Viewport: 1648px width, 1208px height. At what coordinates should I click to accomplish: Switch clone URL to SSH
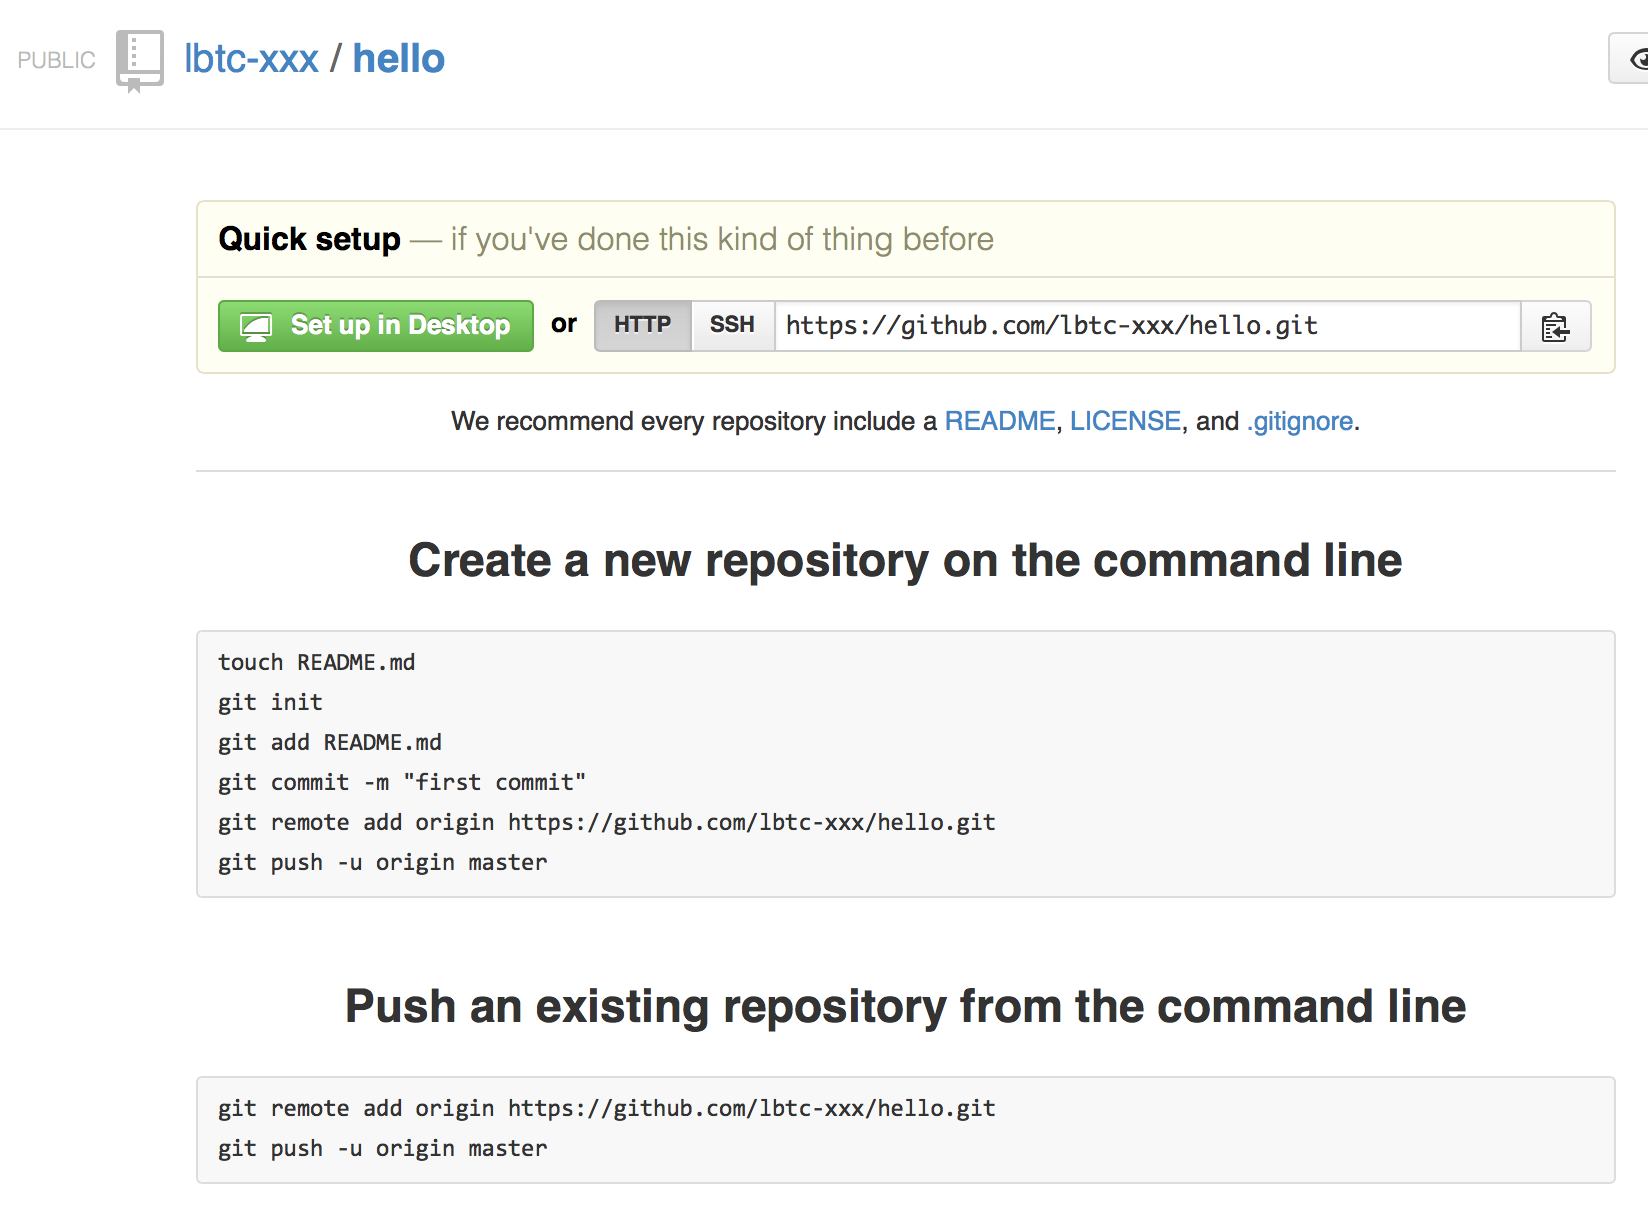pyautogui.click(x=732, y=326)
